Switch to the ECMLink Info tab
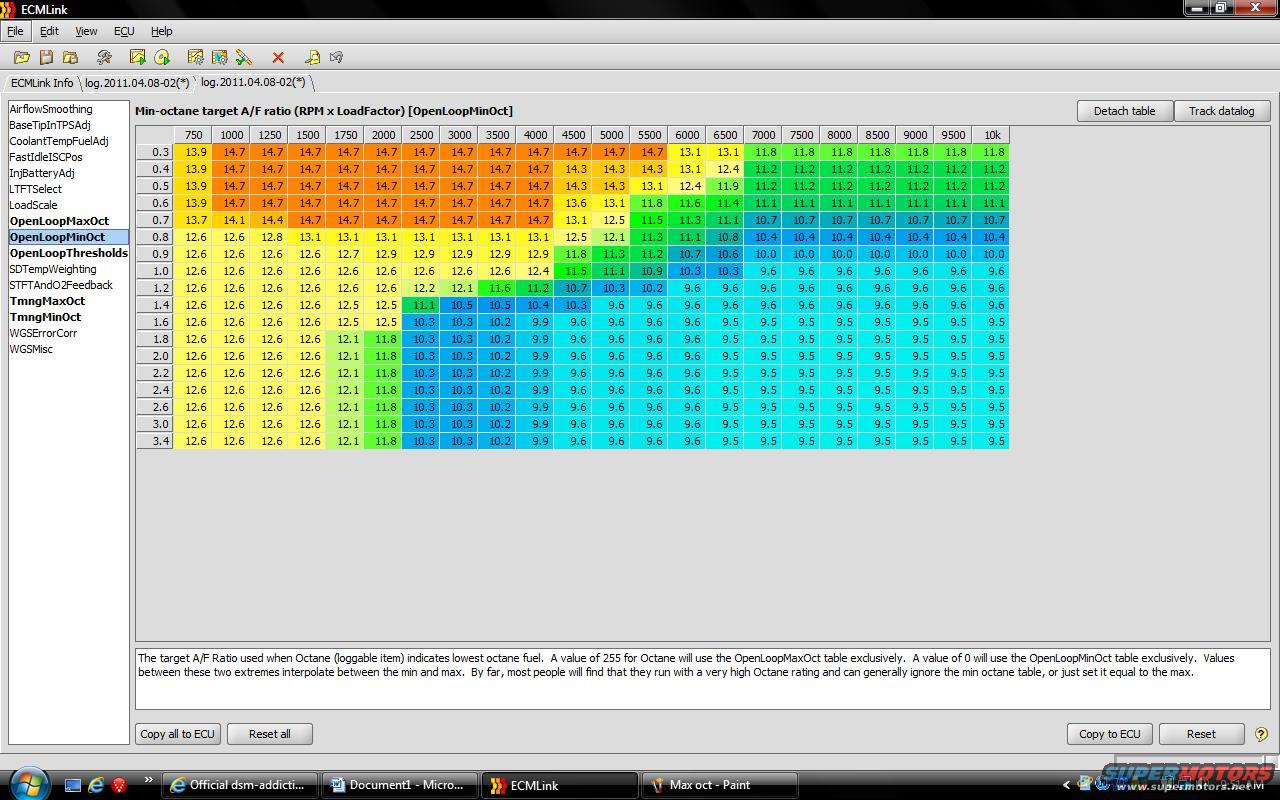The height and width of the screenshot is (800, 1280). click(x=42, y=83)
